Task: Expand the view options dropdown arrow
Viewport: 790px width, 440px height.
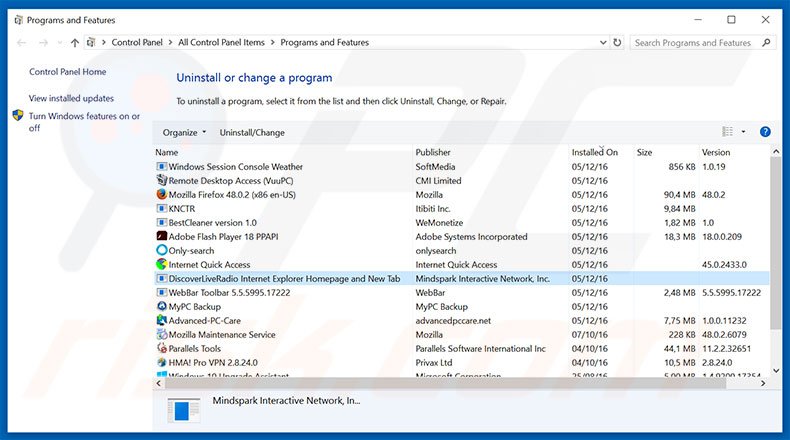Action: [x=743, y=132]
